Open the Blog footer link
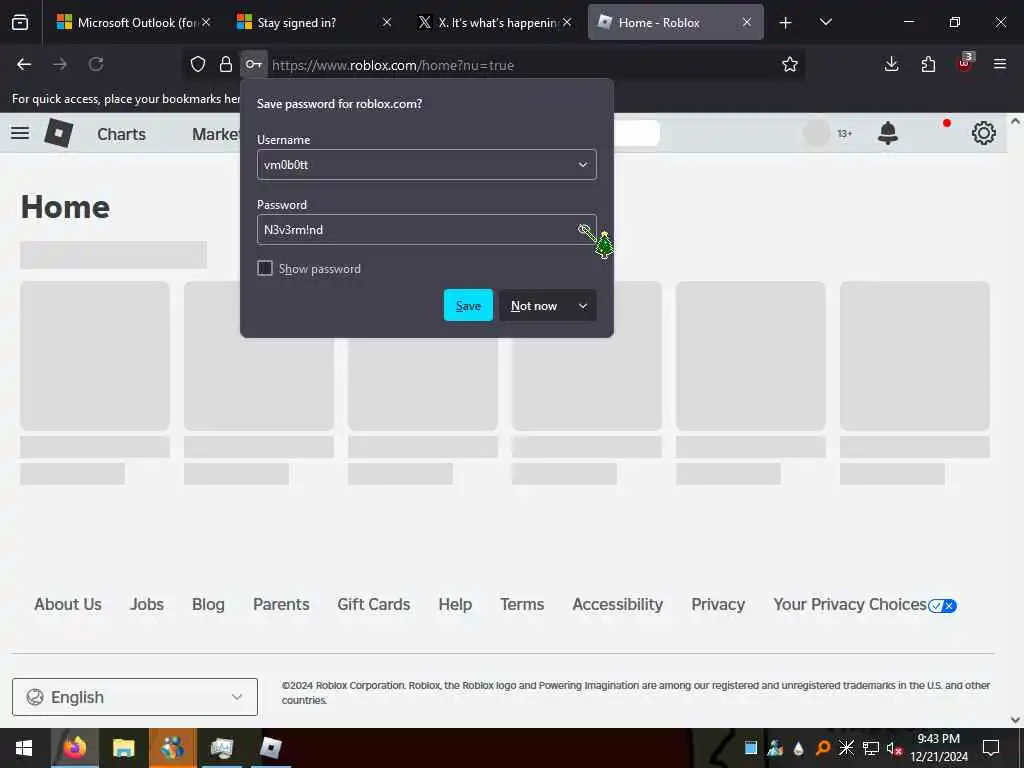The width and height of the screenshot is (1024, 768). (208, 605)
